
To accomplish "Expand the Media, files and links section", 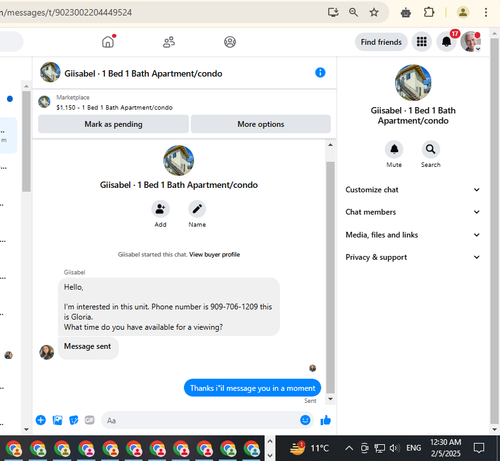I will pyautogui.click(x=413, y=235).
